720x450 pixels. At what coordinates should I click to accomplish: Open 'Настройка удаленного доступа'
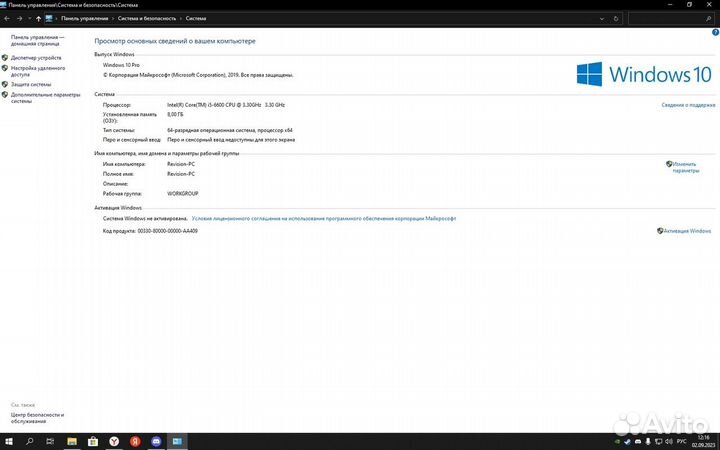point(38,71)
